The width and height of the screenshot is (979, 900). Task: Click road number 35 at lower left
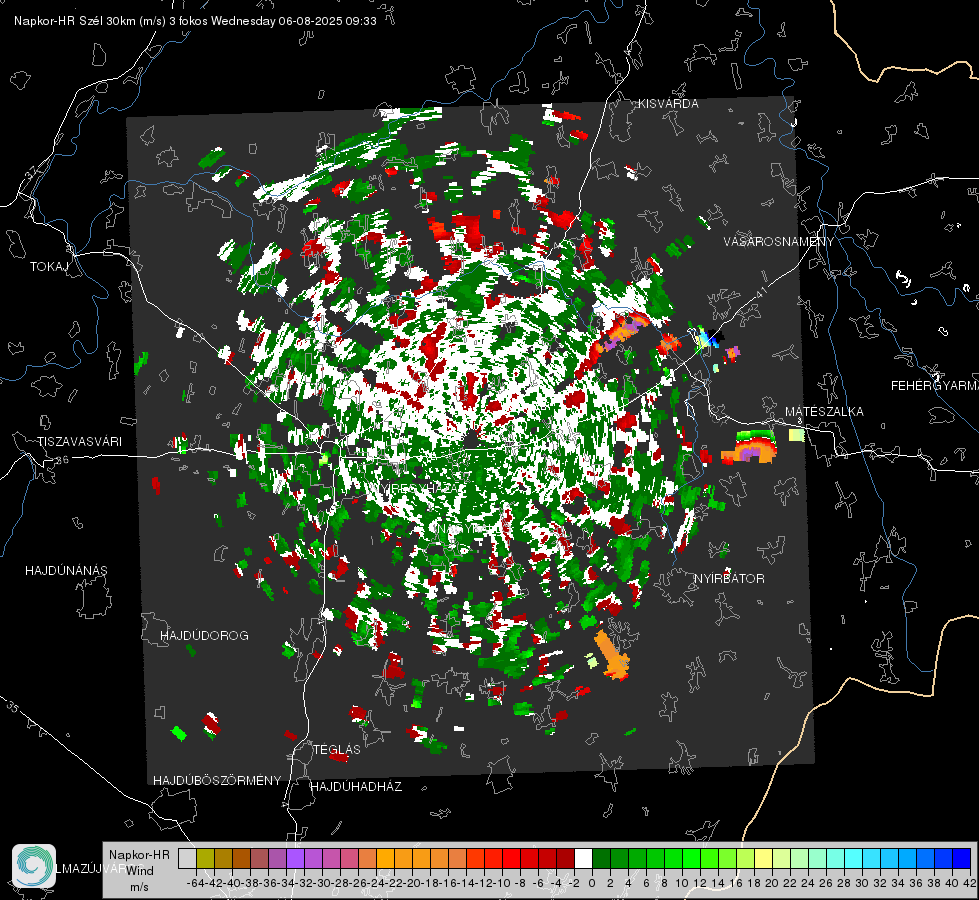(x=13, y=708)
